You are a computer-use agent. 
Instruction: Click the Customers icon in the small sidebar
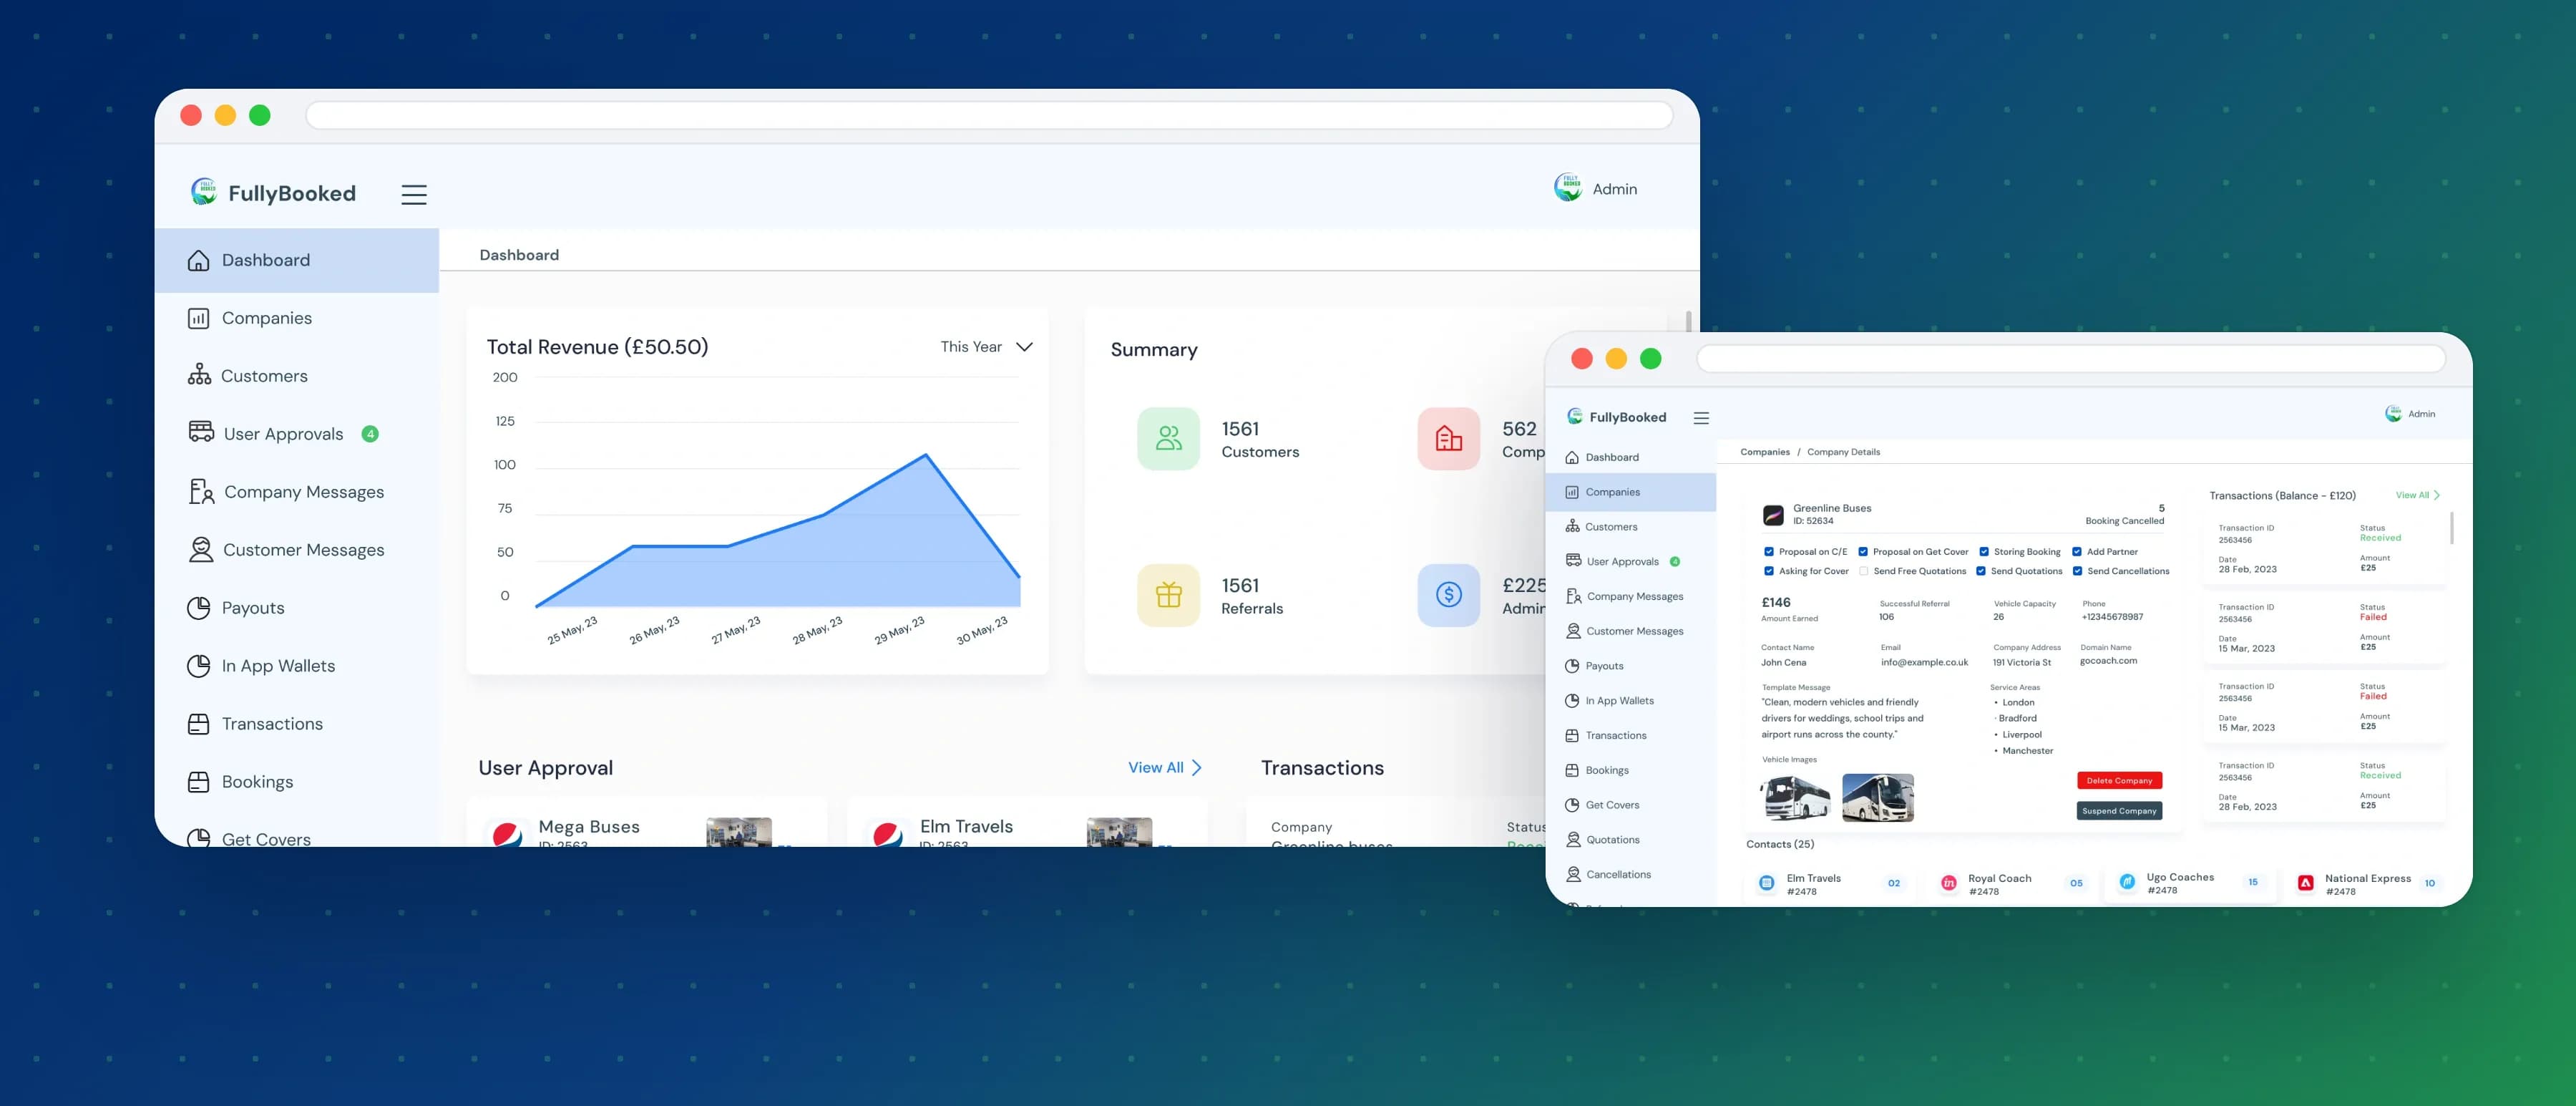(1572, 526)
